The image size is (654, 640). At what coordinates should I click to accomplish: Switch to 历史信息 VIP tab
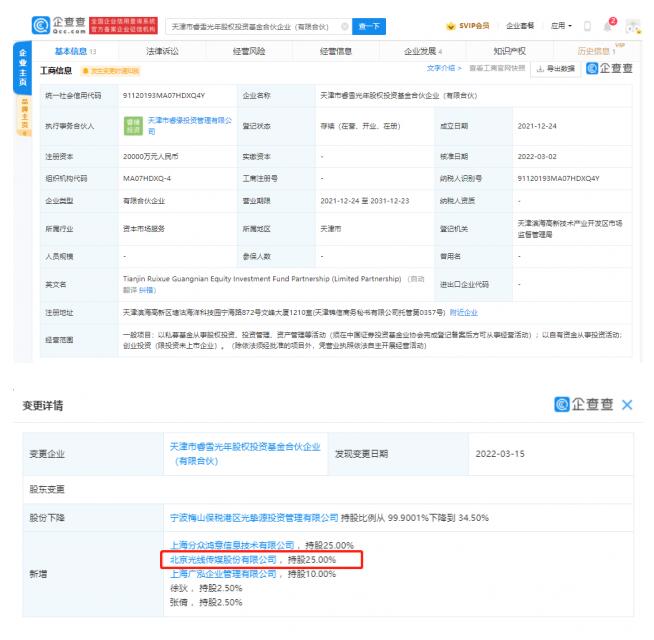tap(596, 51)
